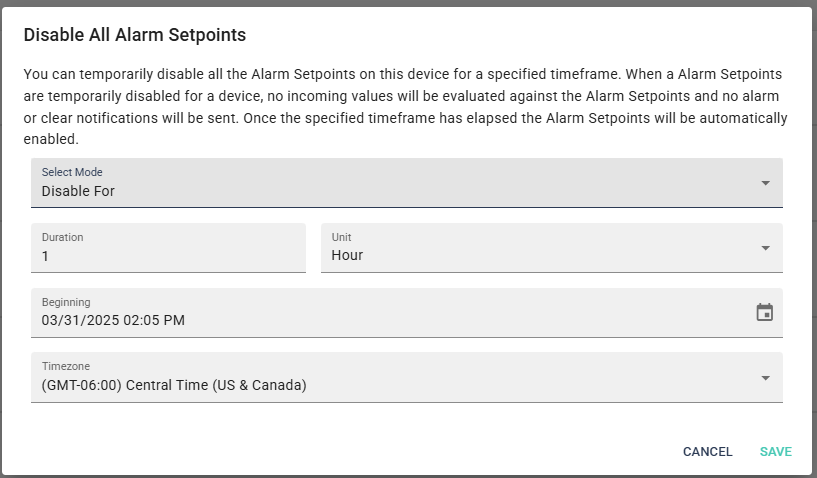Open the calendar picker in Beginning field
The image size is (817, 478).
[764, 313]
